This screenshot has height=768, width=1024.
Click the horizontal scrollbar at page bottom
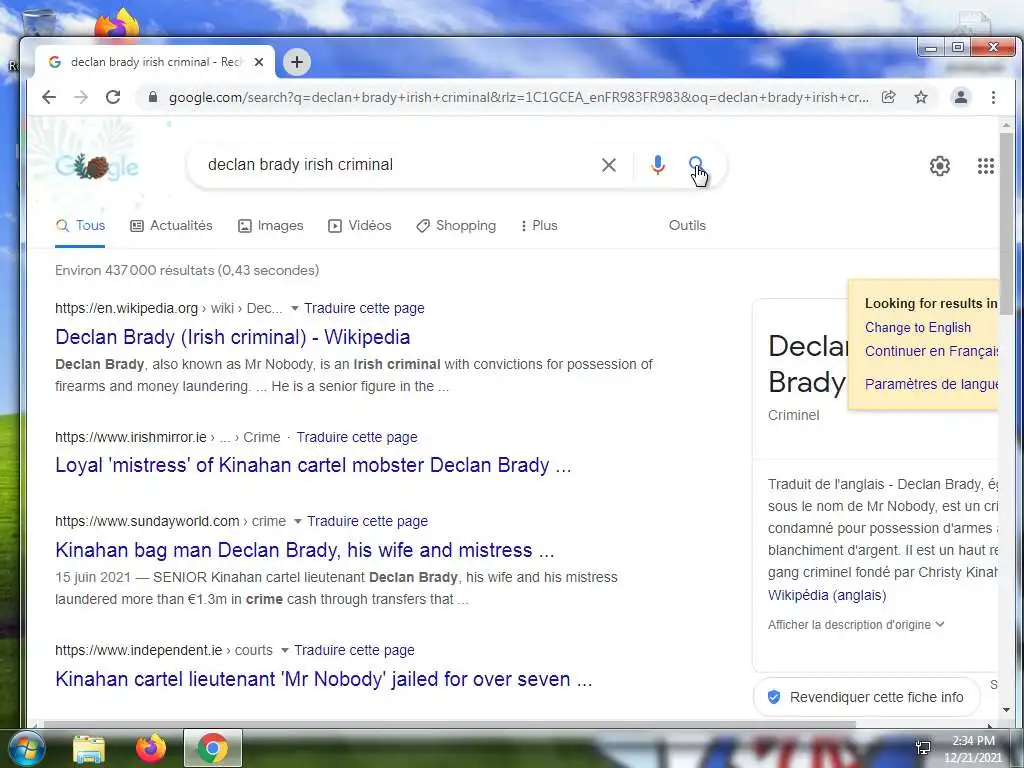tap(449, 724)
